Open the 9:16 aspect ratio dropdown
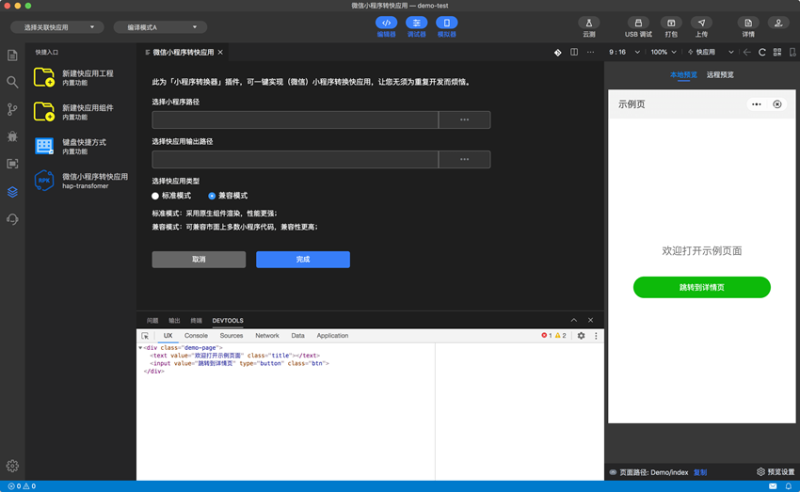Image resolution: width=800 pixels, height=492 pixels. tap(624, 52)
